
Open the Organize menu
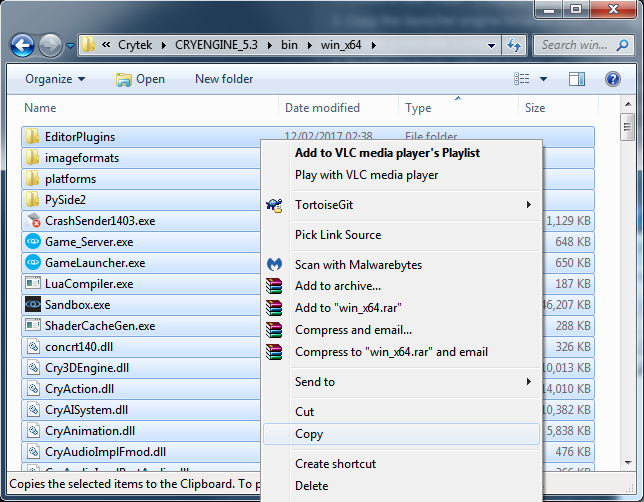coord(55,79)
